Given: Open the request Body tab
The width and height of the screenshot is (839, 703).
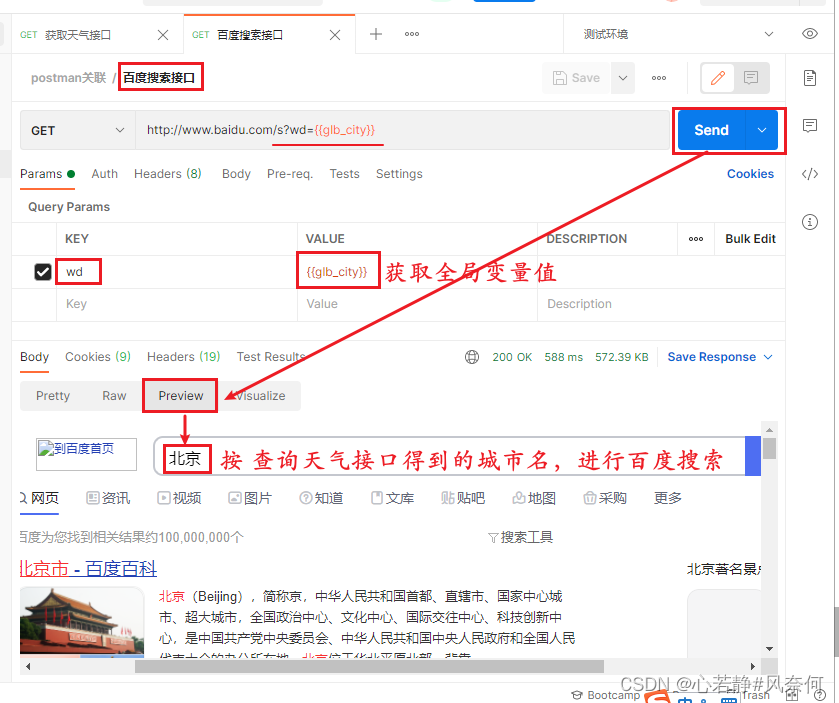Looking at the screenshot, I should point(236,174).
